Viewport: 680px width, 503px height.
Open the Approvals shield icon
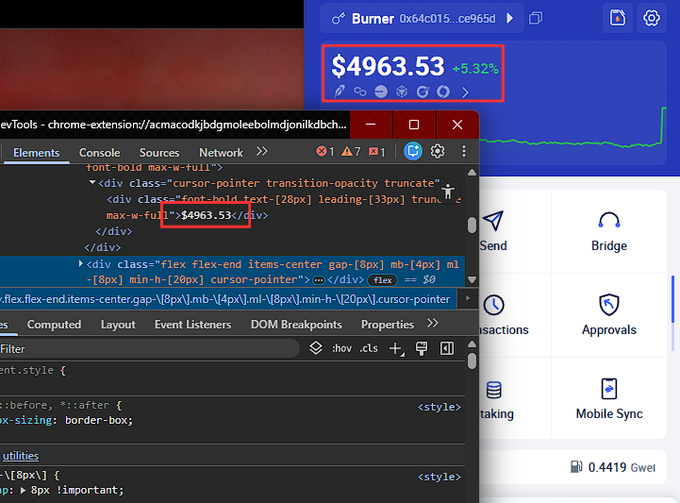coord(609,304)
